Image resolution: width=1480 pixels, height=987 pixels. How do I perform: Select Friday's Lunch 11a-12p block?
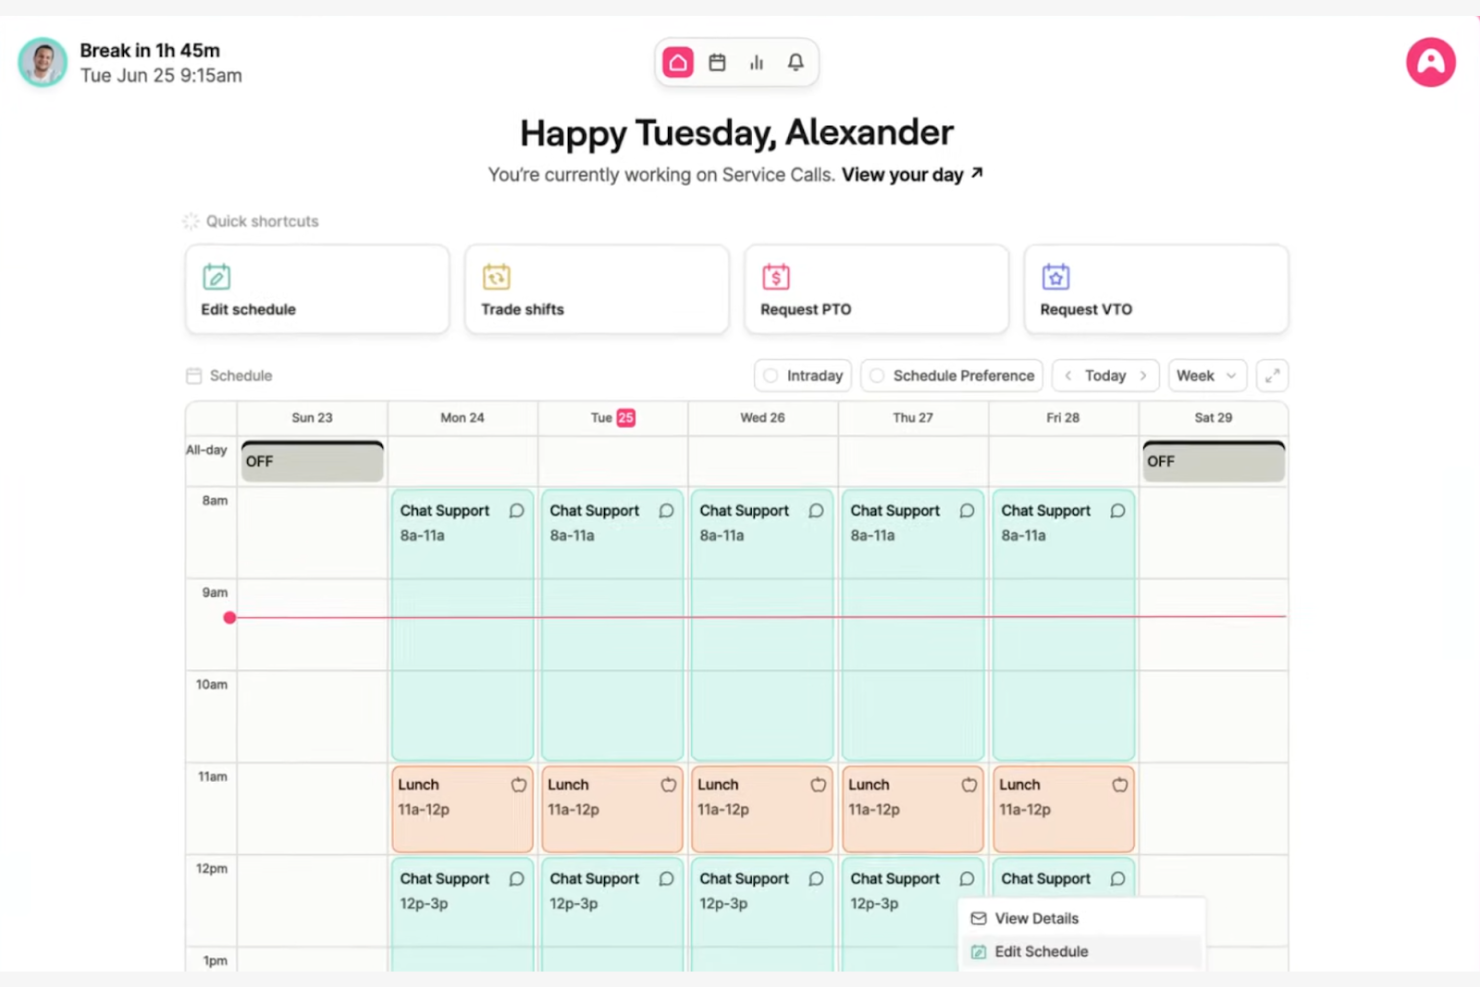coord(1062,808)
